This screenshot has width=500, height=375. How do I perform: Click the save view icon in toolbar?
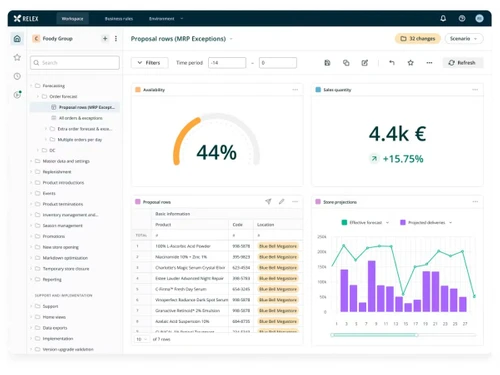pyautogui.click(x=327, y=63)
